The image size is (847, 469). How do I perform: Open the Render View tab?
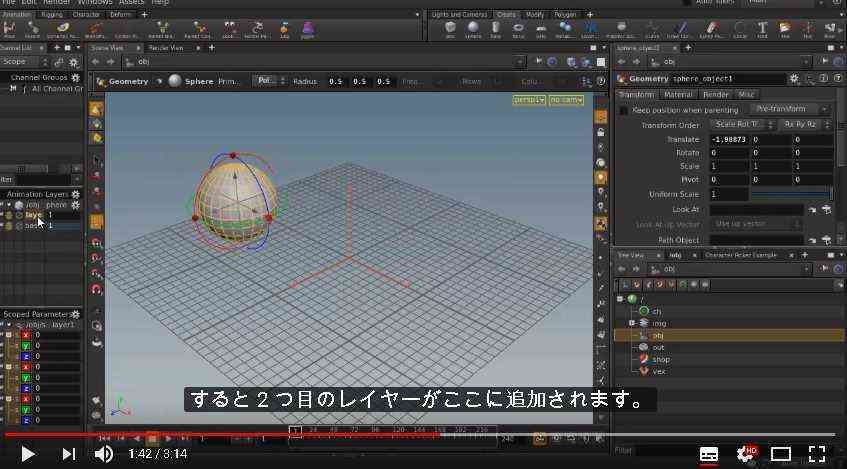click(166, 48)
